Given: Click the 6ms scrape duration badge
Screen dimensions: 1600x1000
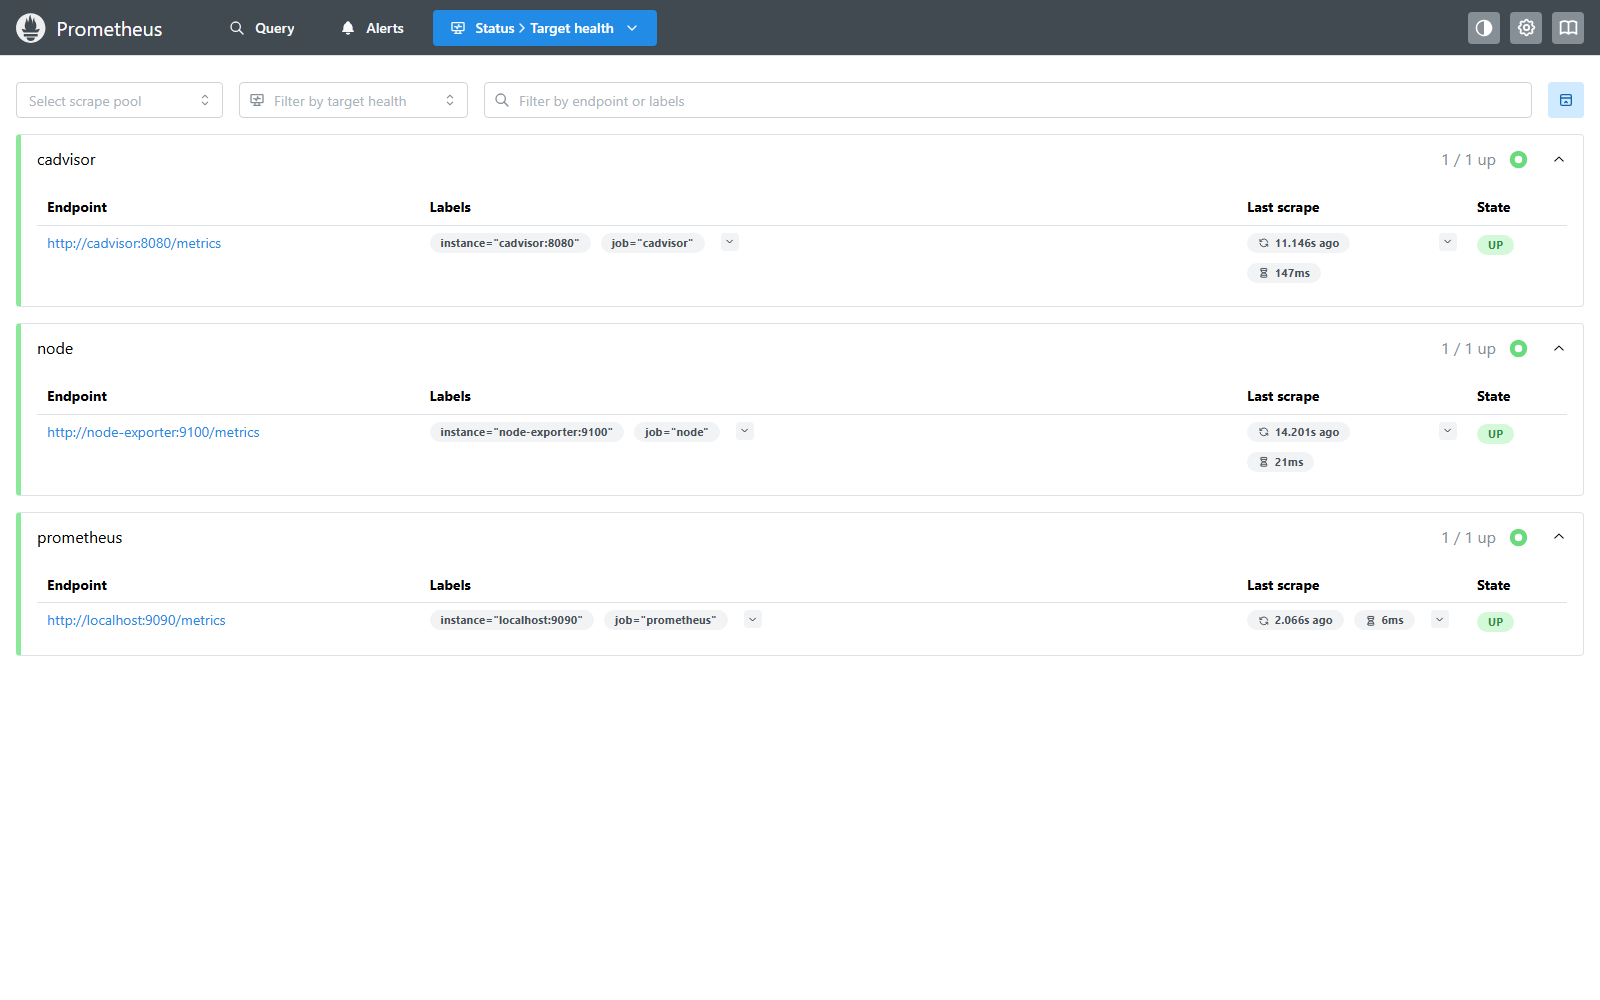Looking at the screenshot, I should point(1384,620).
